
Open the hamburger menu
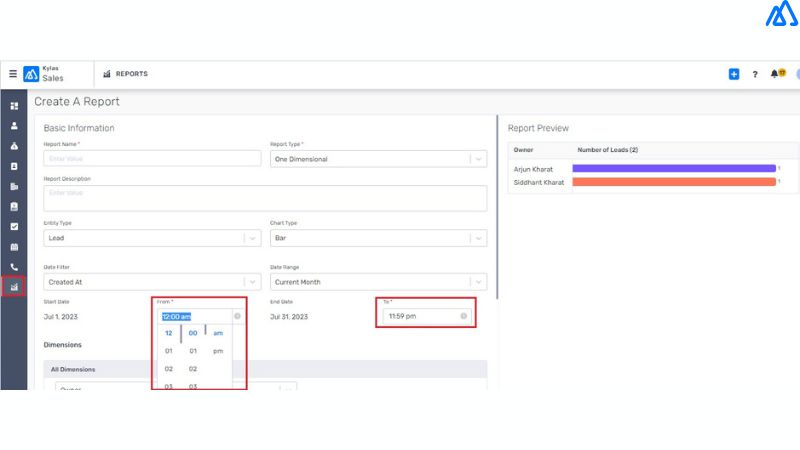point(13,74)
